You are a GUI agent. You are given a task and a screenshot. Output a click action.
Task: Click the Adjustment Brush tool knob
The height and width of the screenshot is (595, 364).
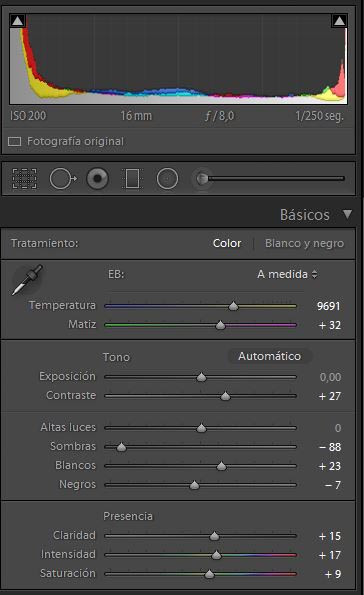click(x=202, y=178)
